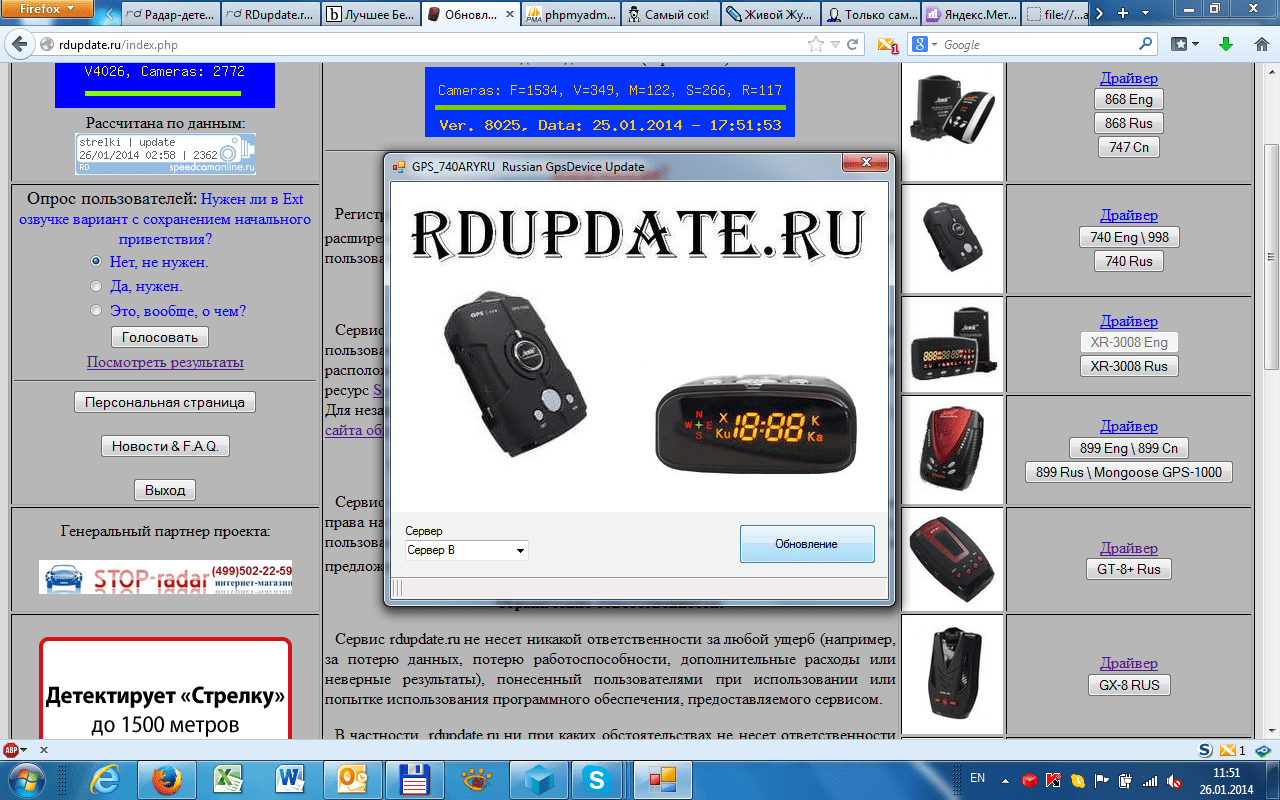This screenshot has height=800, width=1280.
Task: Close the Russian GpsDevice Update dialog
Action: 865,163
